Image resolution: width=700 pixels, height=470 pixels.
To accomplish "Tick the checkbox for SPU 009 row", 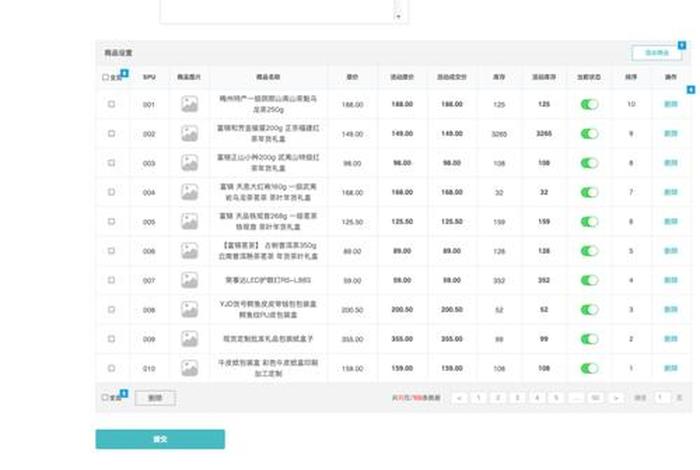I will 112,339.
